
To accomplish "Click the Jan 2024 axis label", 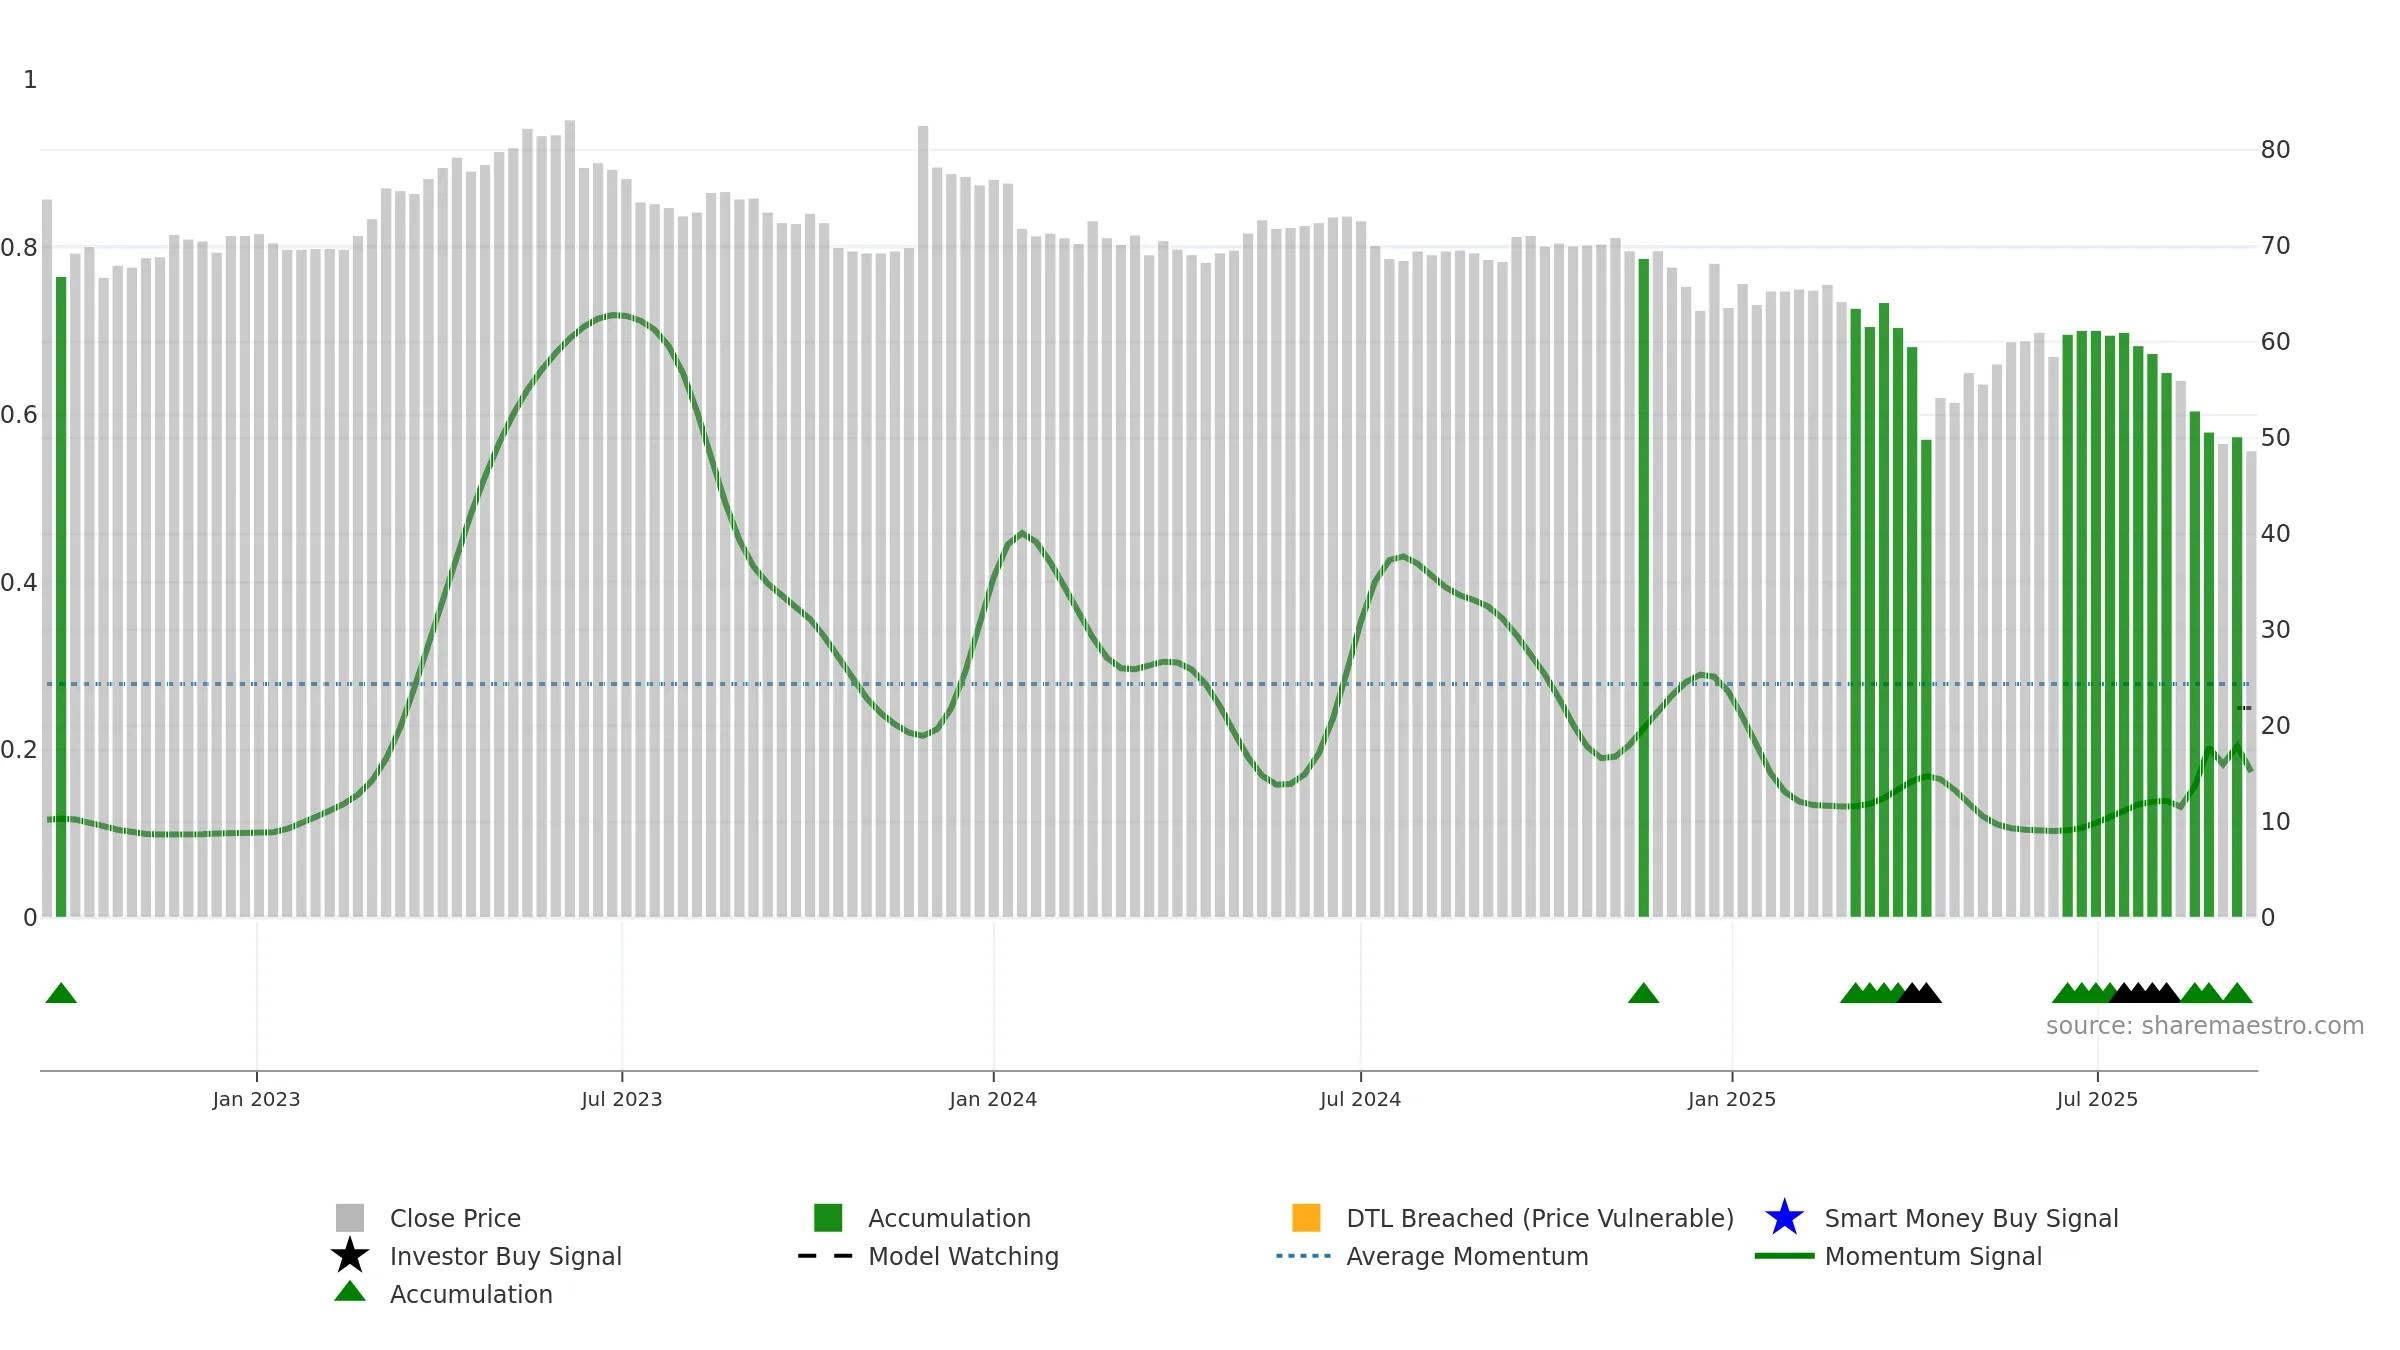I will coord(993,1100).
